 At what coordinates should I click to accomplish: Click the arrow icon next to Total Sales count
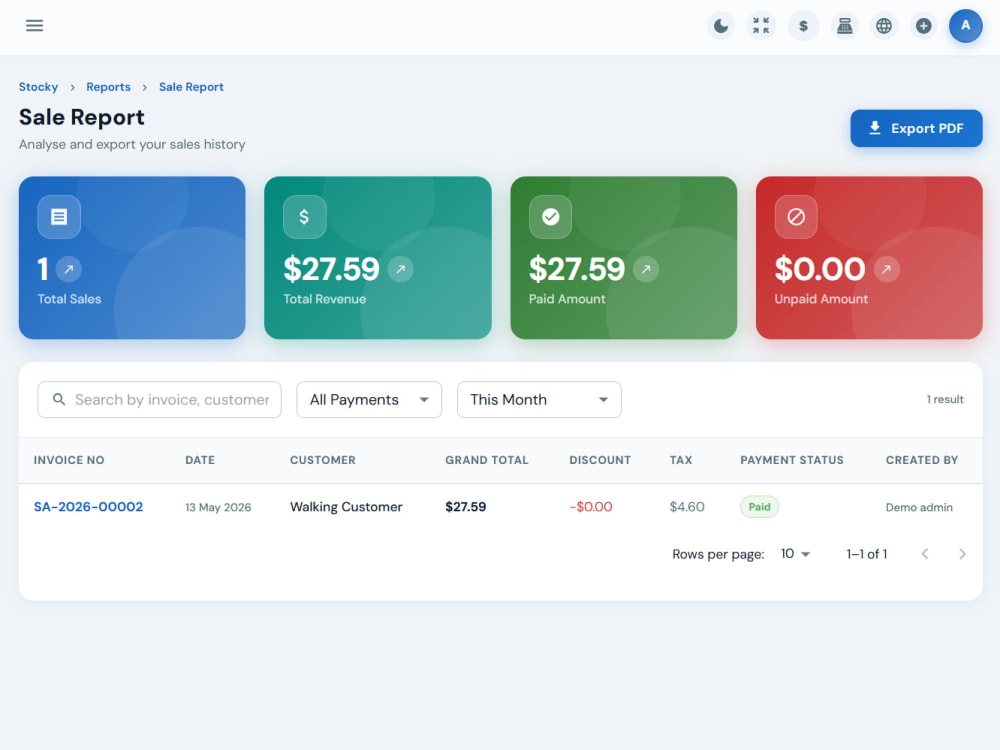[69, 269]
